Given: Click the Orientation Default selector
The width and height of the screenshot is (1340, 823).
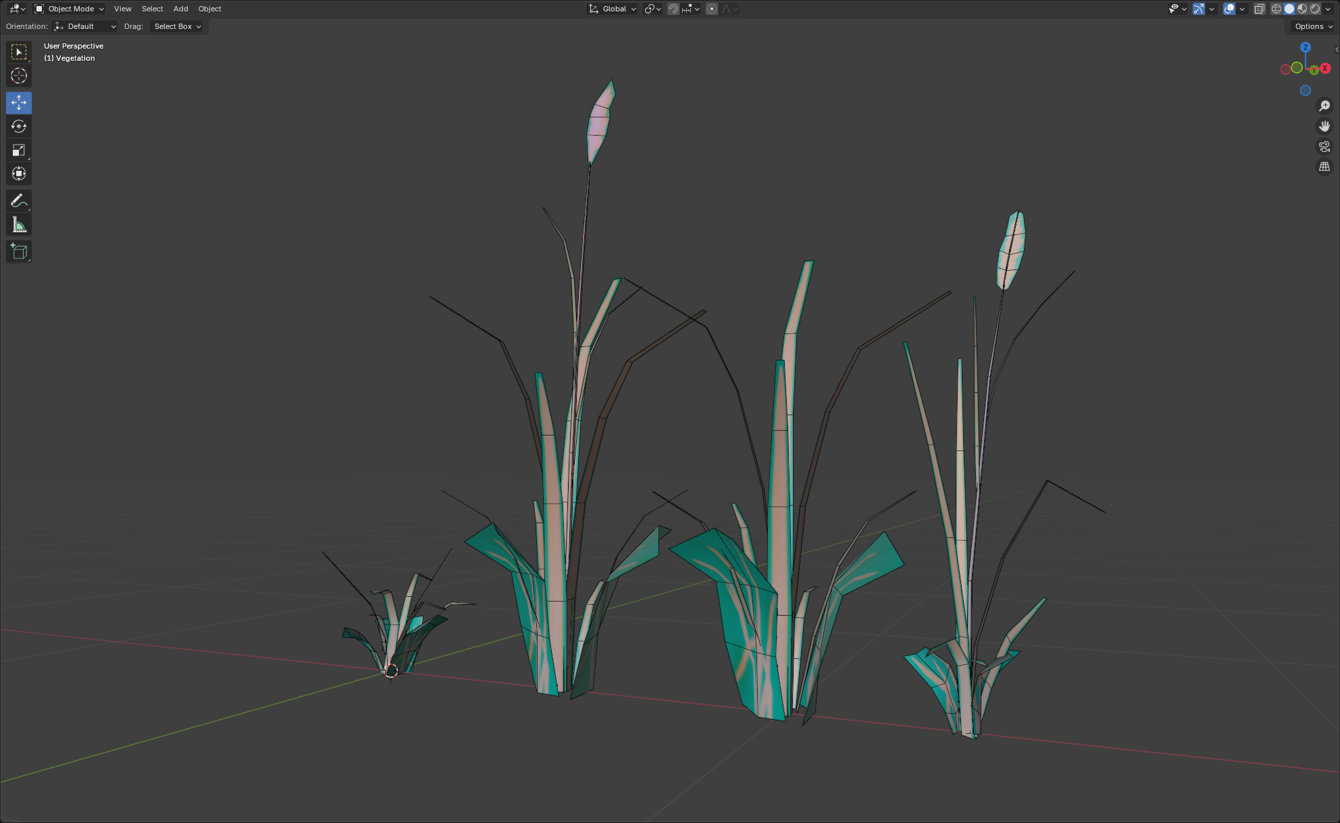Looking at the screenshot, I should [x=85, y=27].
